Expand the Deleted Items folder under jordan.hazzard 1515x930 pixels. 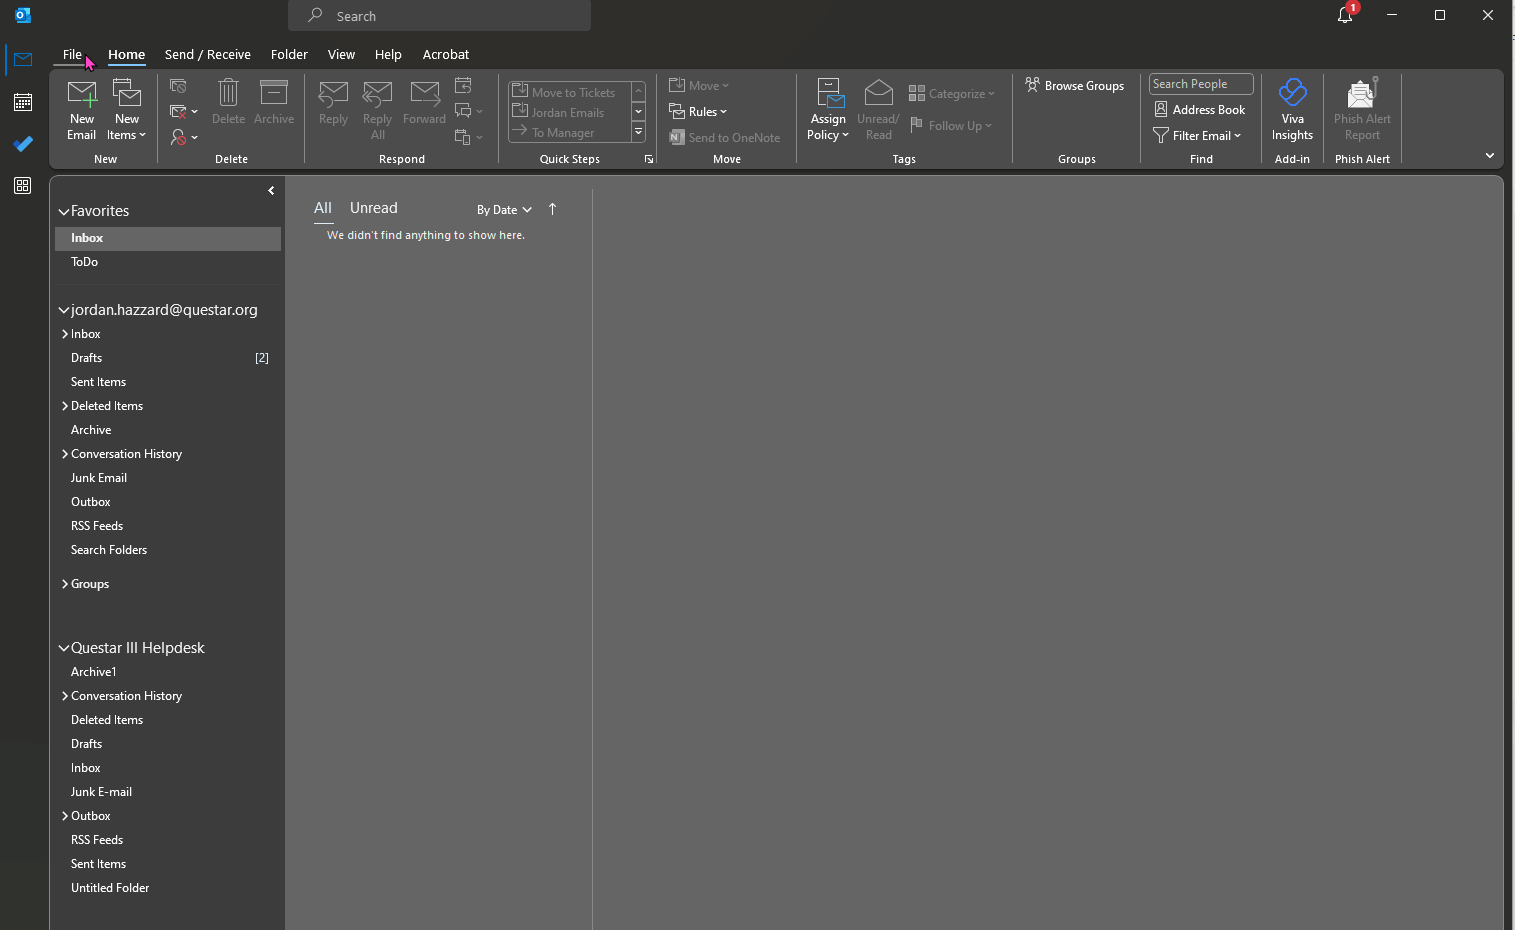65,406
